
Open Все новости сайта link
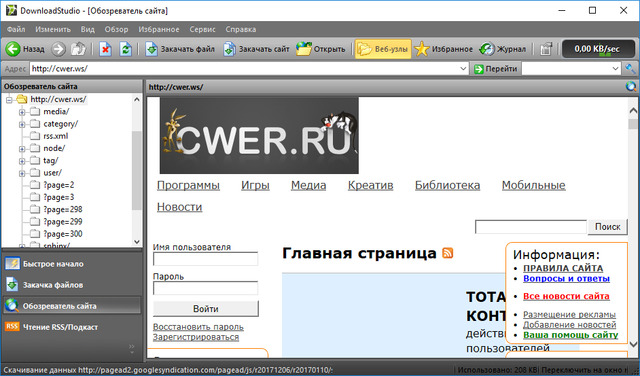click(567, 296)
